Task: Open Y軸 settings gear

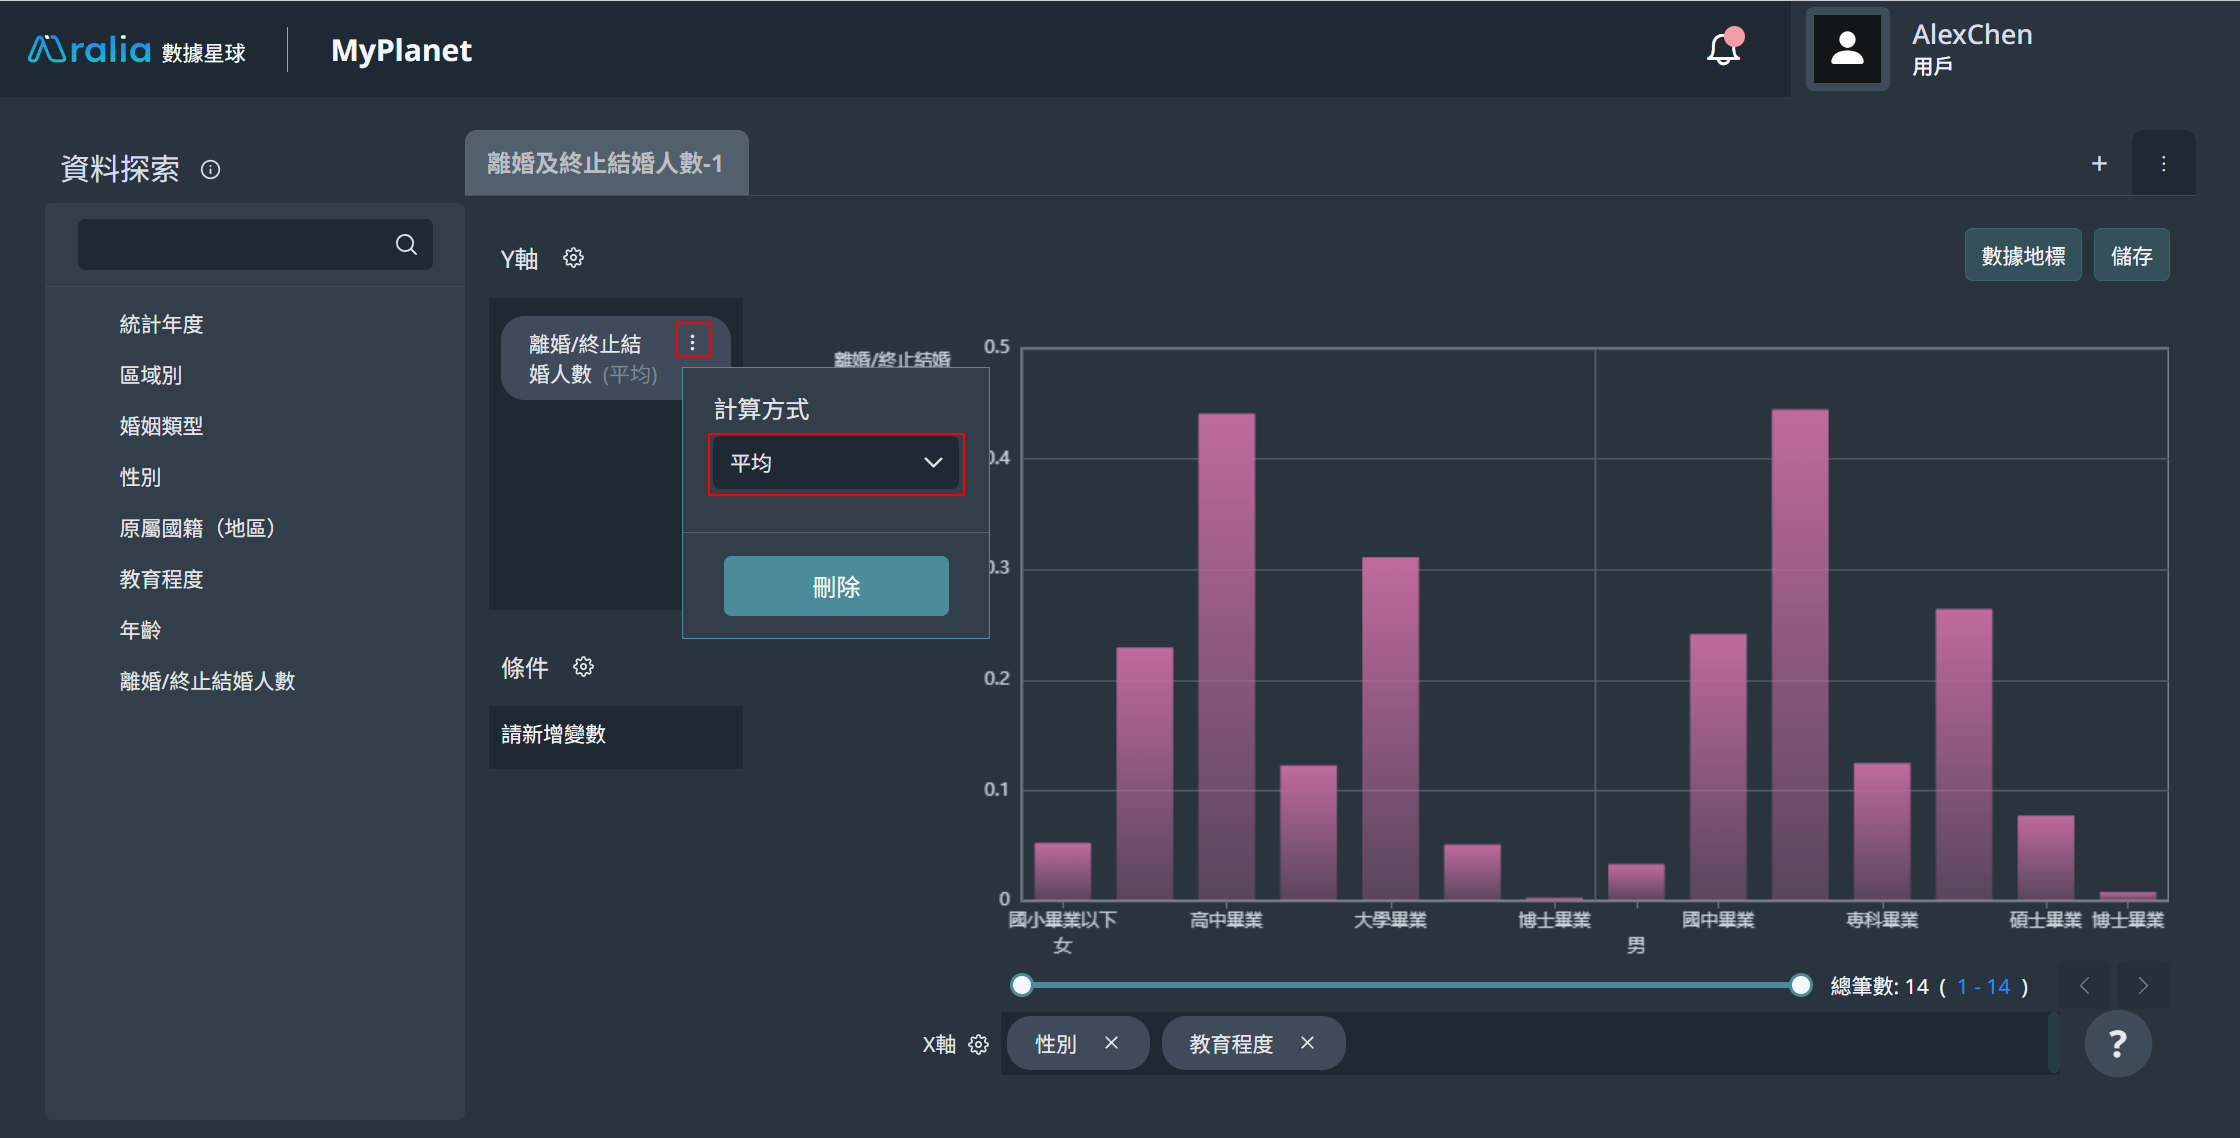Action: pos(573,258)
